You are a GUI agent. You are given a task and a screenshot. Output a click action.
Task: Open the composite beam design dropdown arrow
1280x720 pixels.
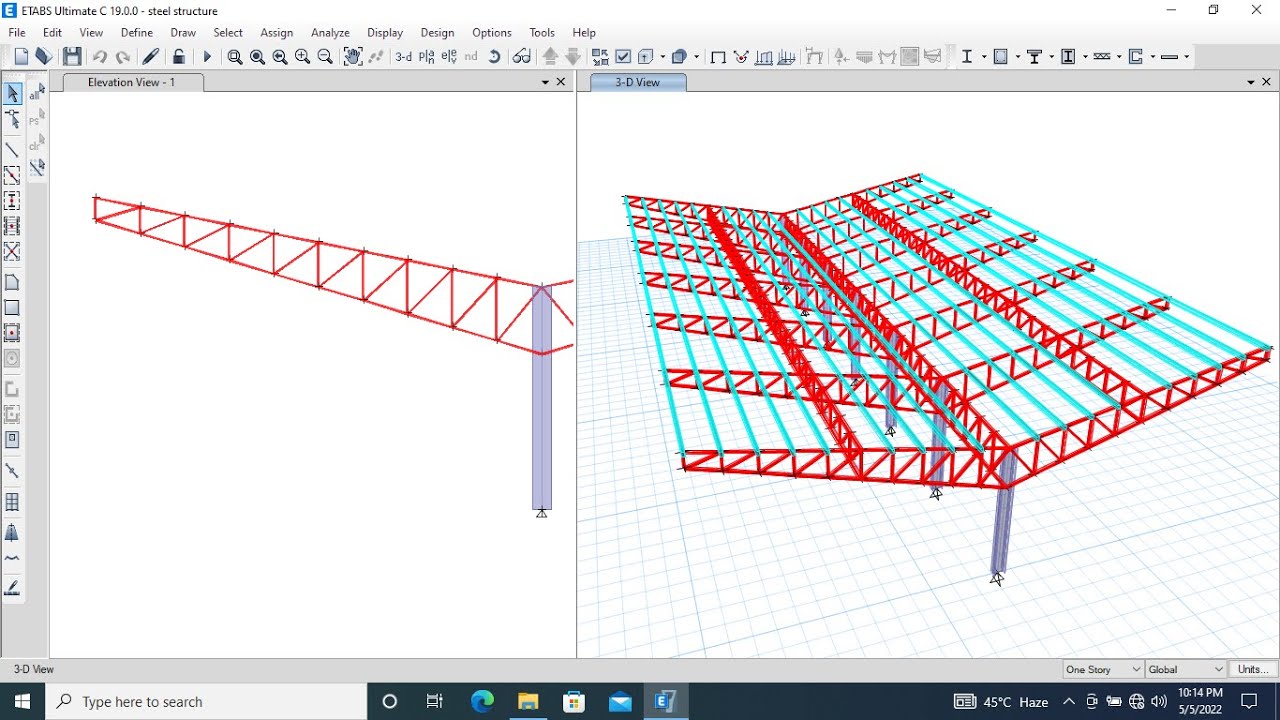(x=1051, y=57)
